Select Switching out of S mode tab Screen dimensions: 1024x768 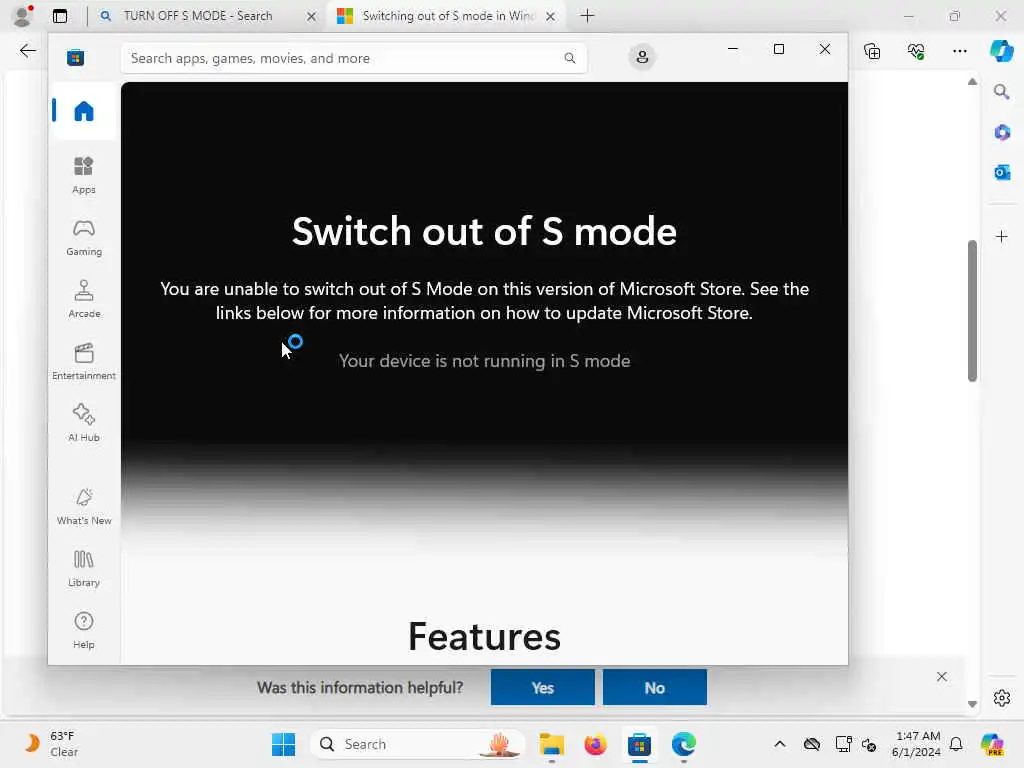pos(447,16)
